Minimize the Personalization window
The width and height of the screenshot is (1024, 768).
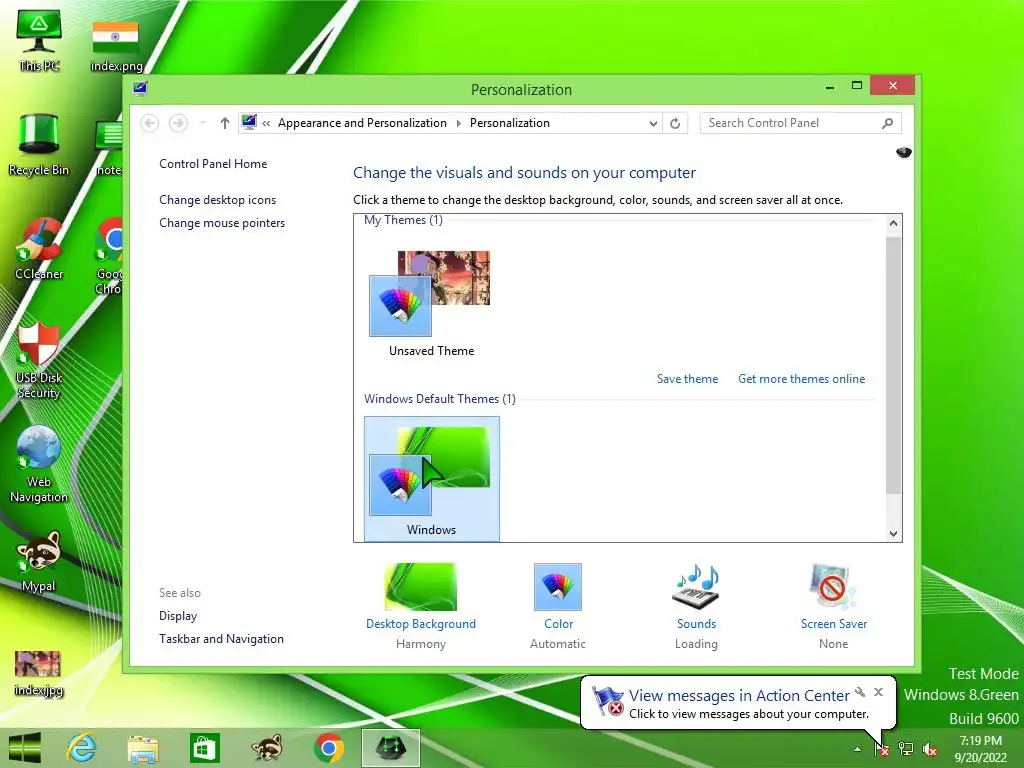pyautogui.click(x=830, y=86)
